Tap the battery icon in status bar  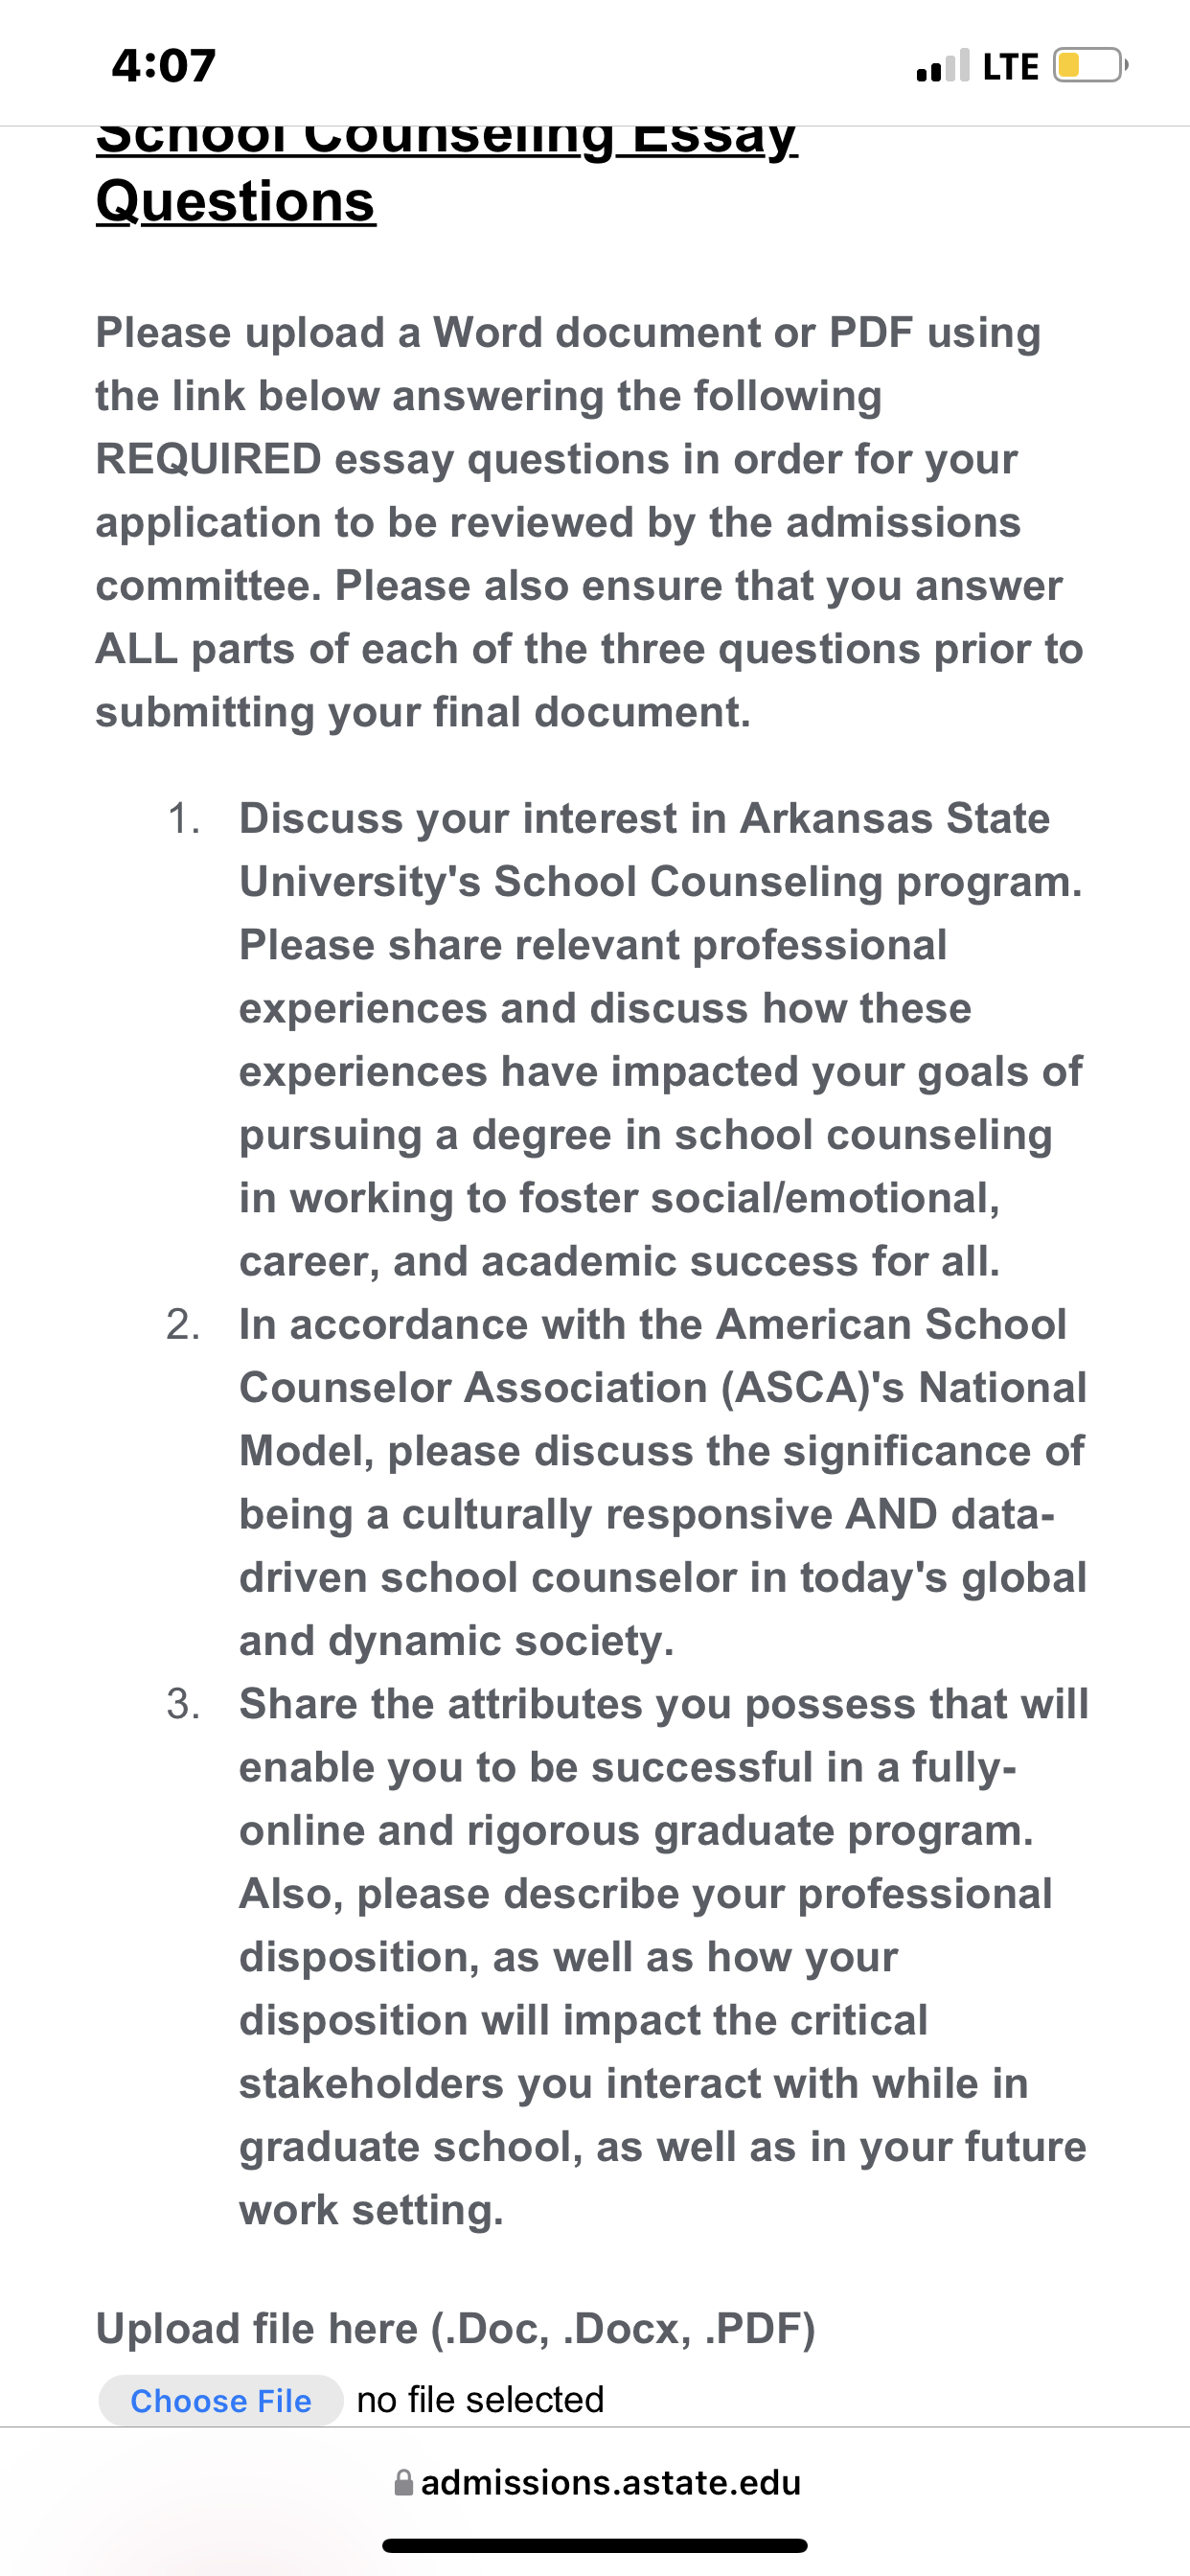coord(1091,66)
